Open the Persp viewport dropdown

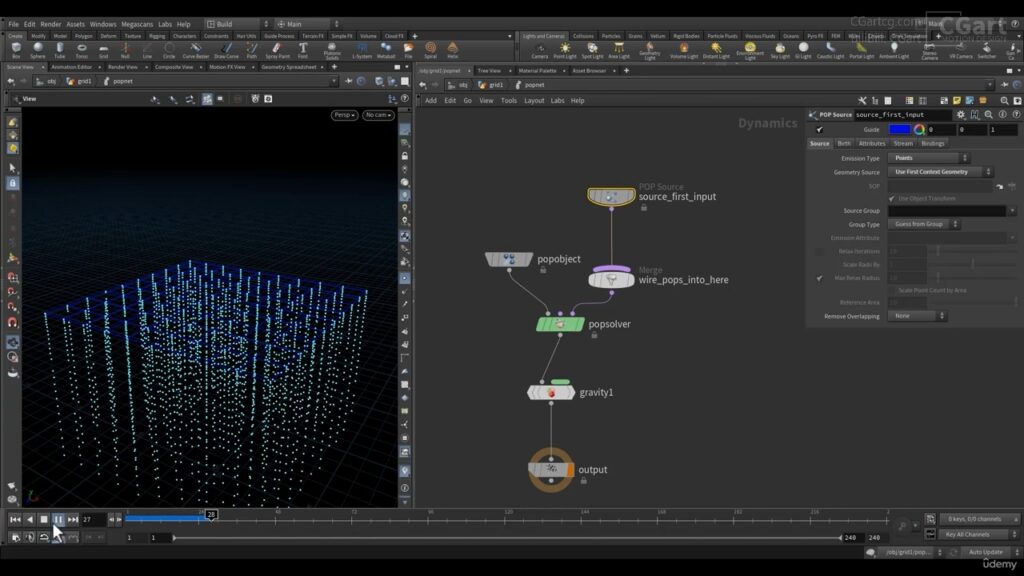click(344, 115)
